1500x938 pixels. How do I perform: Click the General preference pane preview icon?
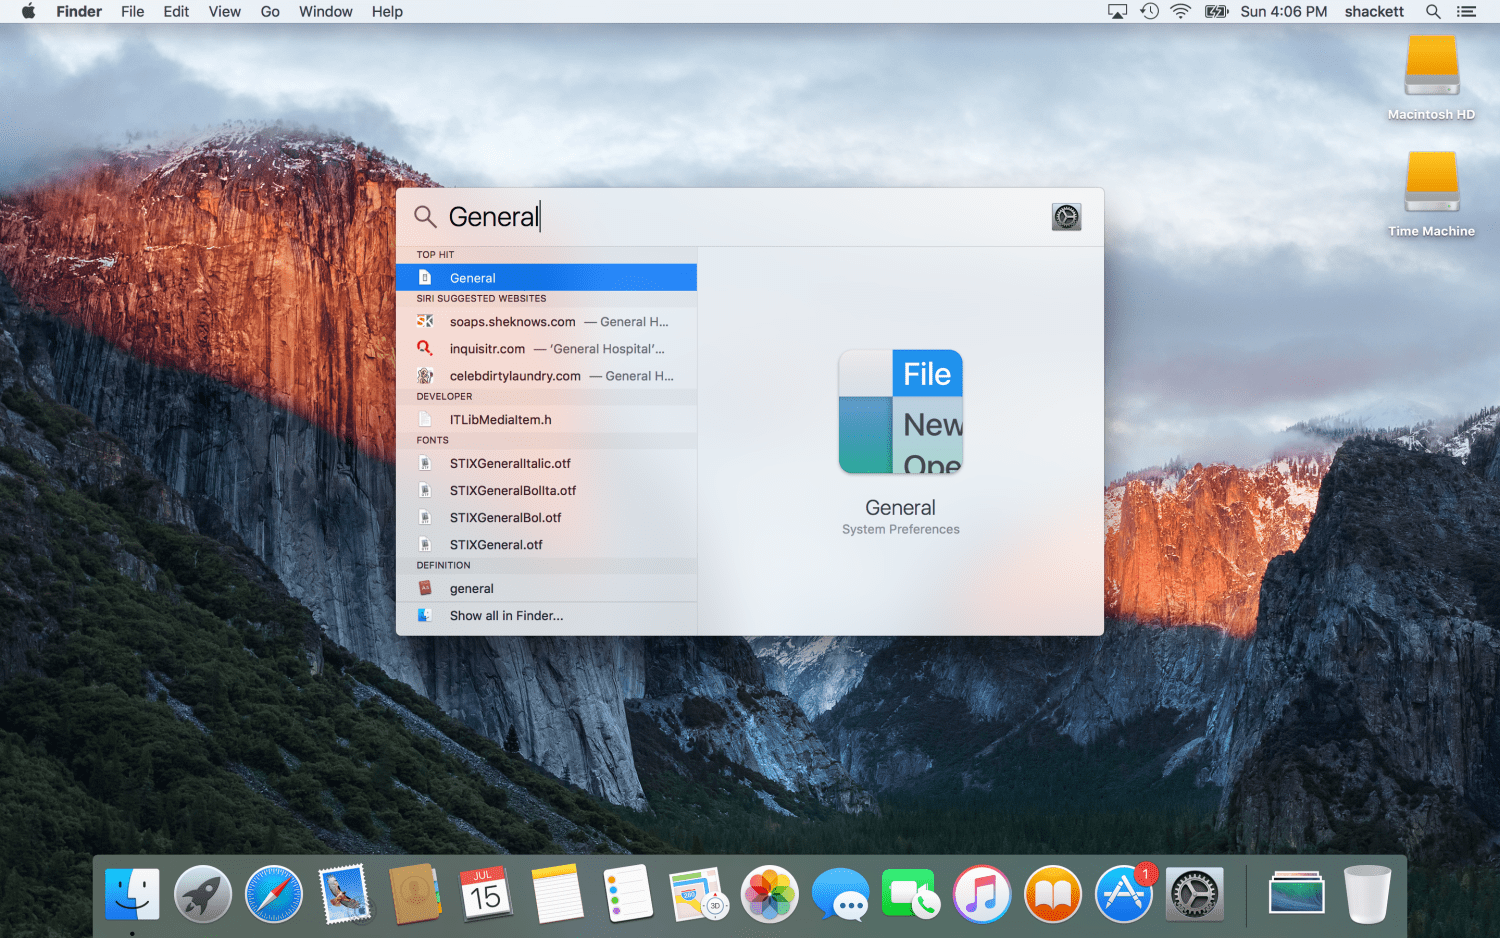click(x=900, y=411)
